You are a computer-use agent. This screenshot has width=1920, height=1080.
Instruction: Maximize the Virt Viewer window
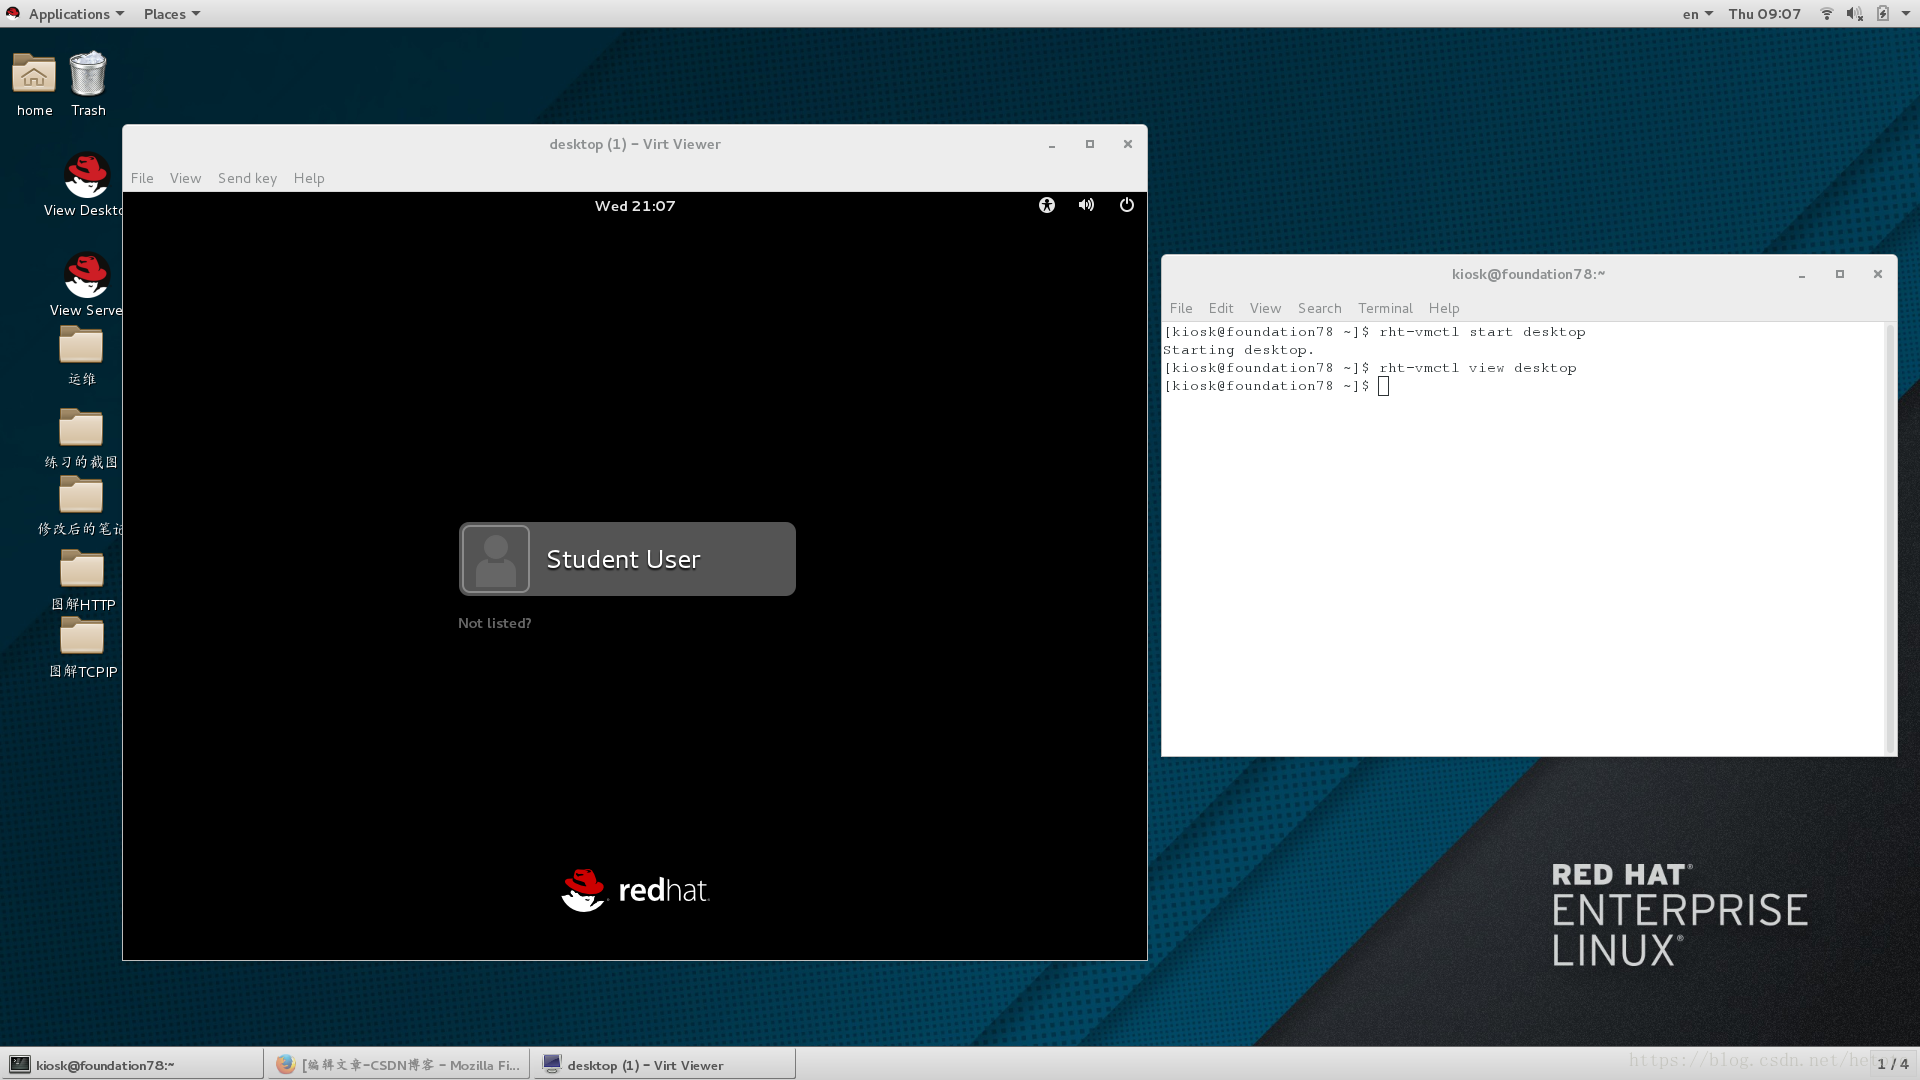point(1090,144)
